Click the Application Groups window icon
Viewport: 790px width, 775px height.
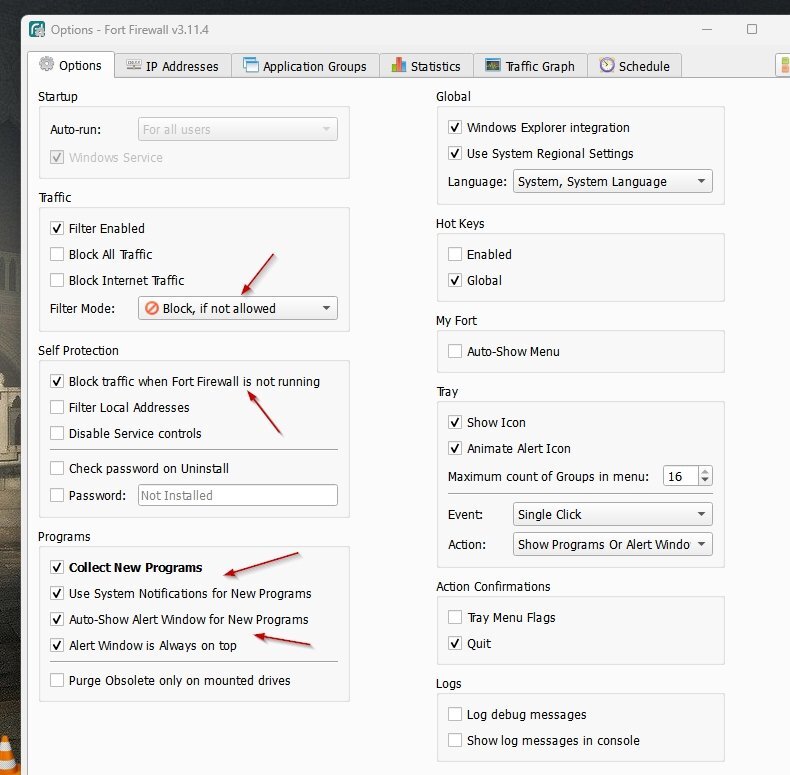[250, 65]
